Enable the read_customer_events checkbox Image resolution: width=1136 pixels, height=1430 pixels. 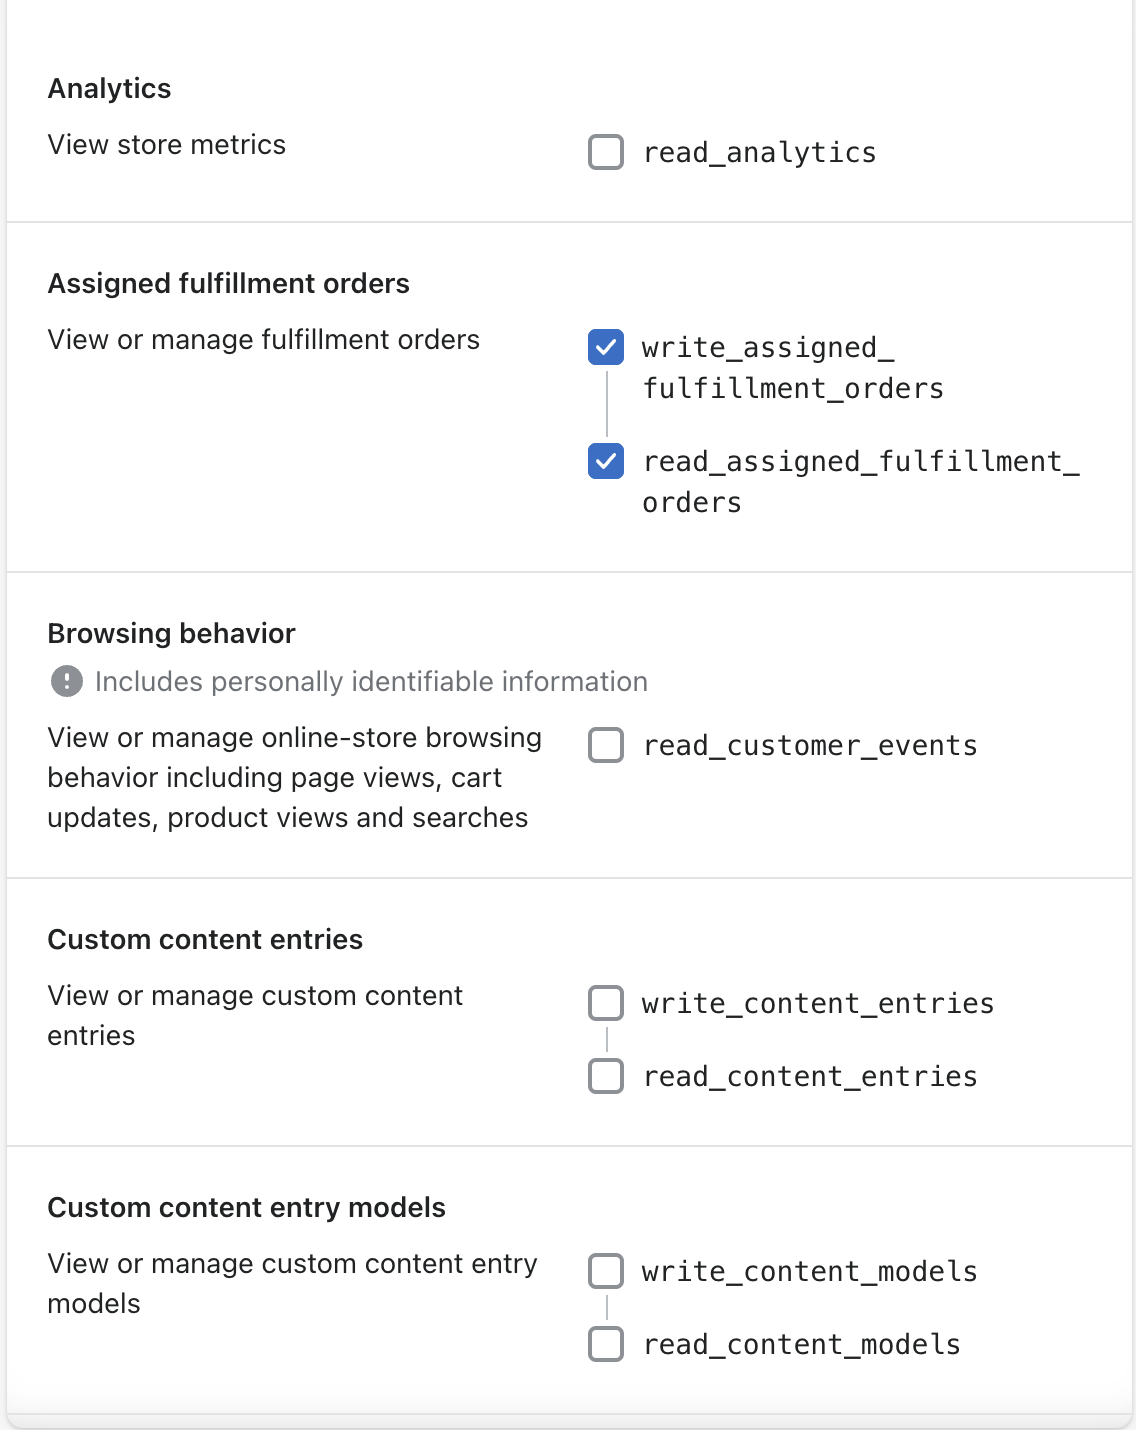click(x=606, y=745)
